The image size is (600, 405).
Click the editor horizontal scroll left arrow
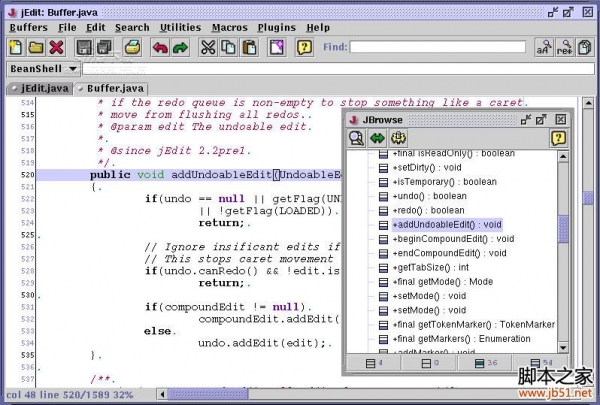pyautogui.click(x=163, y=394)
